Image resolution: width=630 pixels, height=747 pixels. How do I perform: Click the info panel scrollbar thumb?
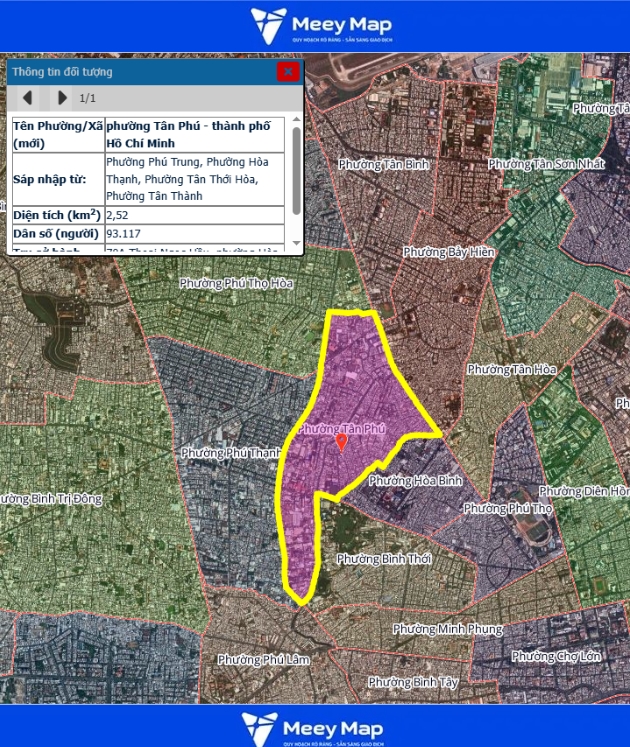[296, 170]
